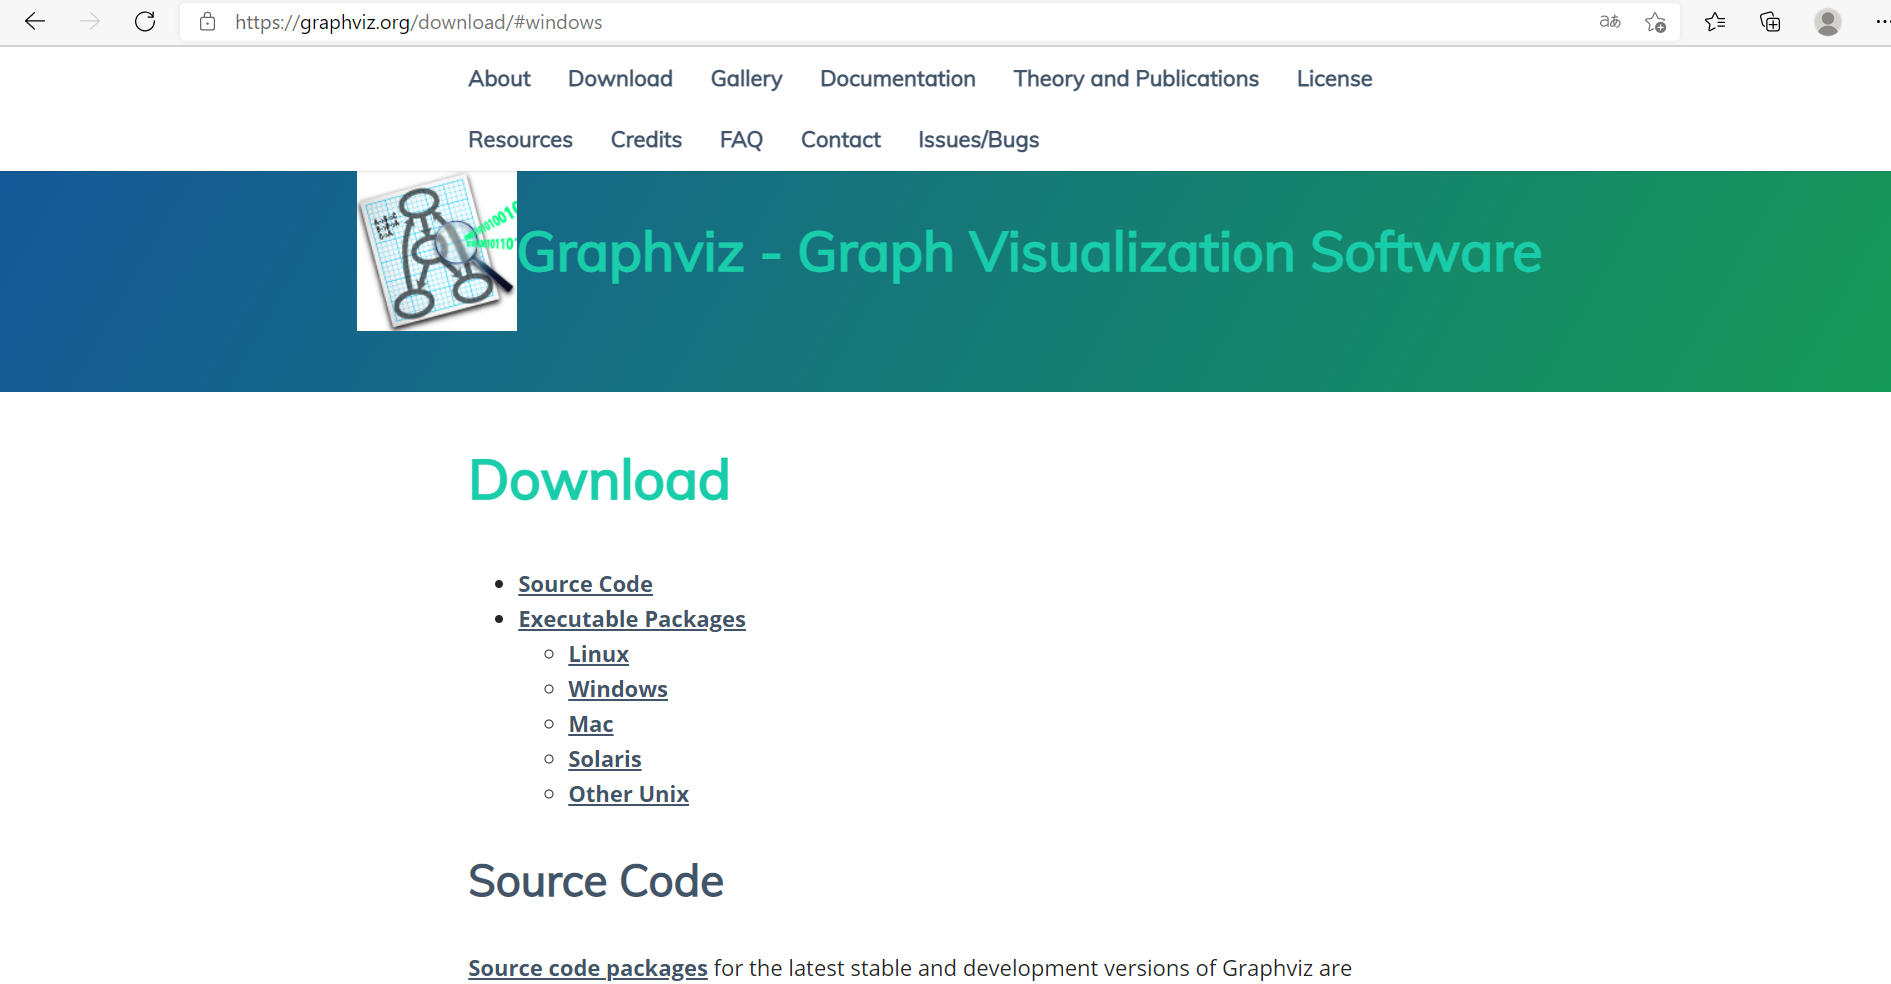Screen dimensions: 1891x984
Task: Go back to the previous page
Action: point(35,22)
